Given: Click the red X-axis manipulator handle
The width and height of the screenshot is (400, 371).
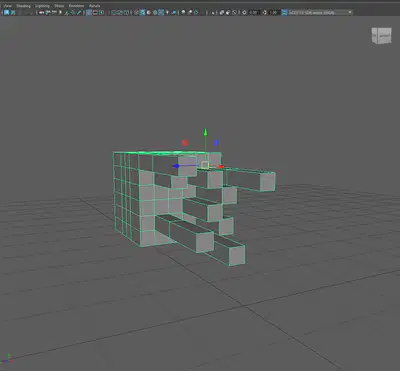Looking at the screenshot, I should [x=221, y=166].
